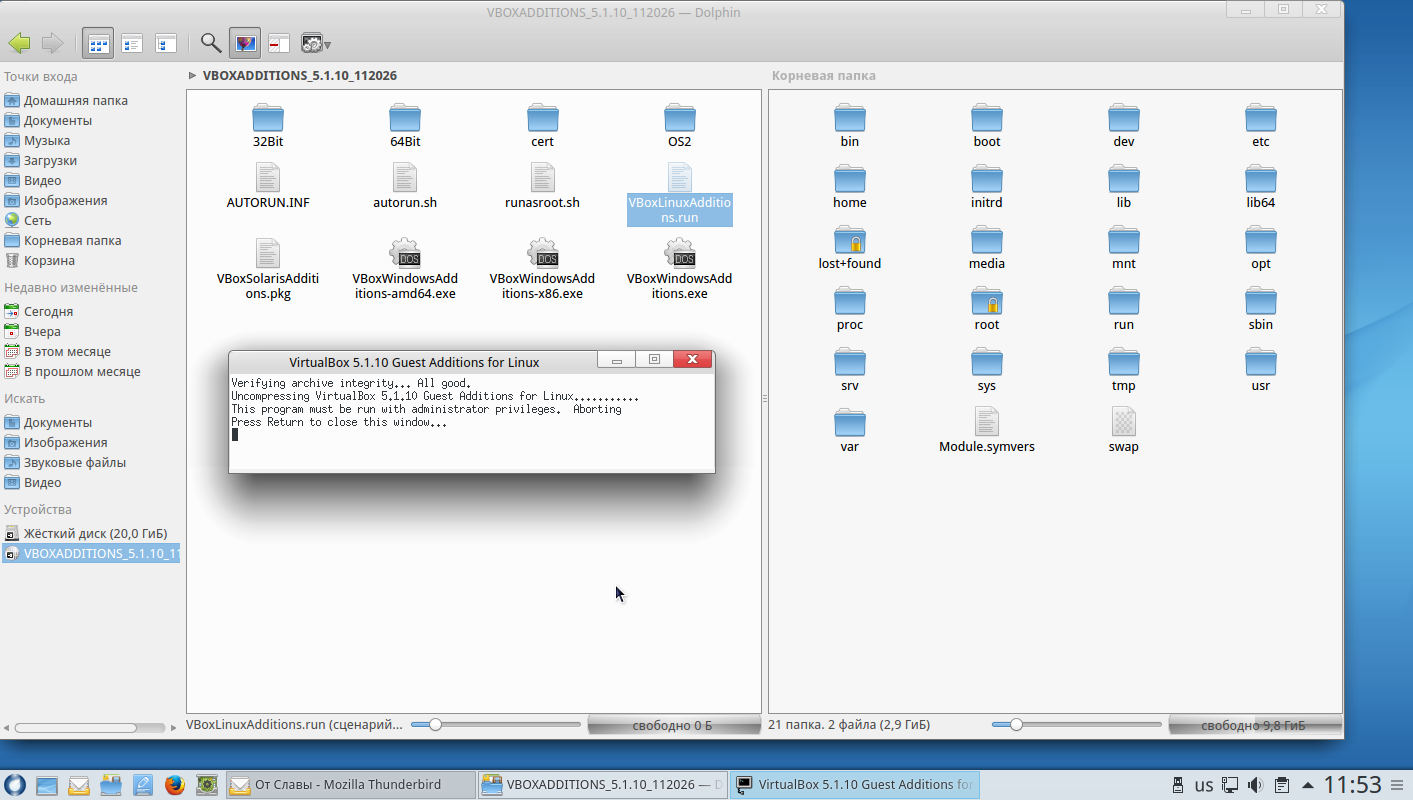Expand hidden system tray icons arrow
Screen dimensions: 1413x800
1308,785
